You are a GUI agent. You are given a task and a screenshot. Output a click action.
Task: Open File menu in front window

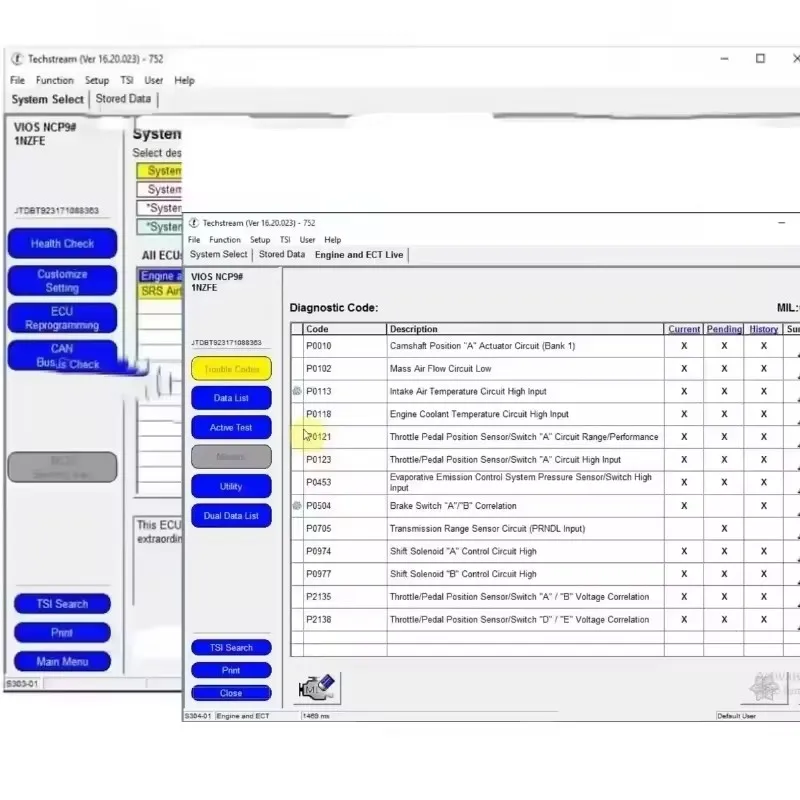coord(194,240)
